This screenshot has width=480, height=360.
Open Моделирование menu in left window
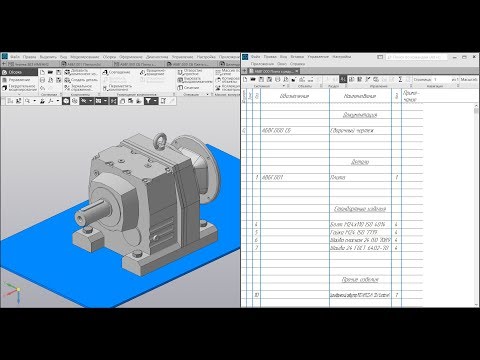85,57
